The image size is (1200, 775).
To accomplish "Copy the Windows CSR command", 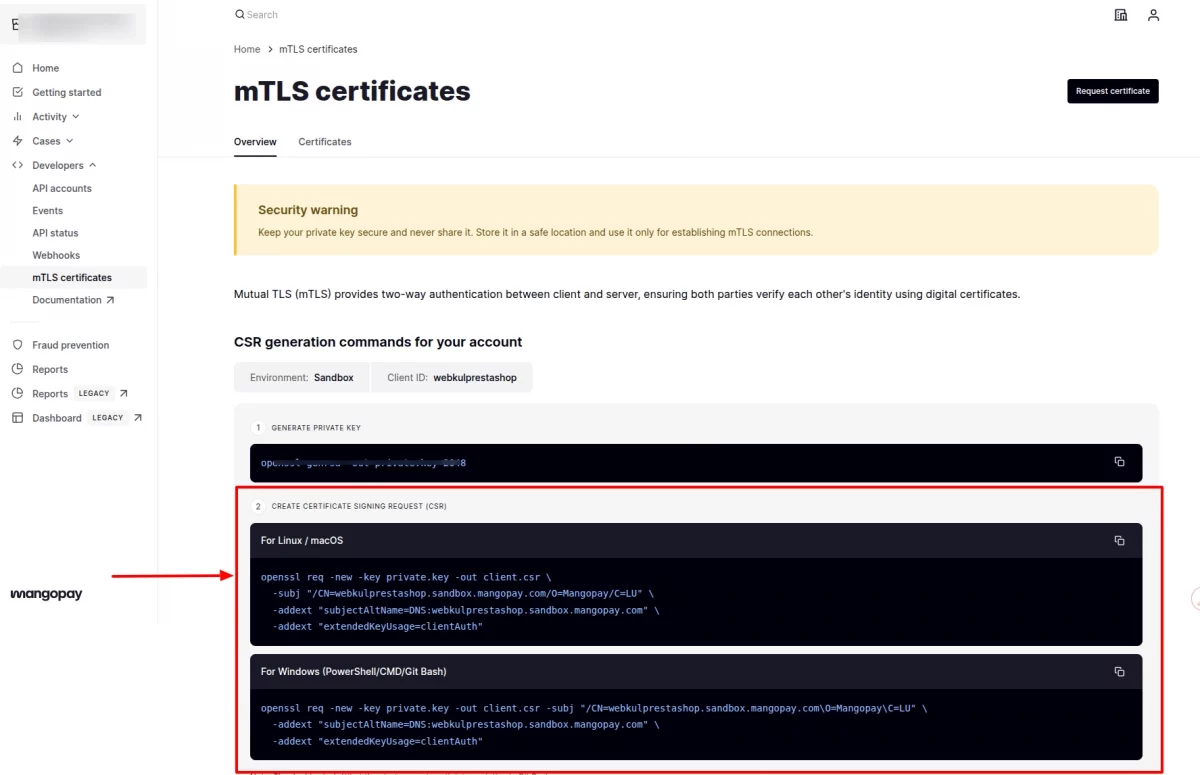I will 1119,672.
